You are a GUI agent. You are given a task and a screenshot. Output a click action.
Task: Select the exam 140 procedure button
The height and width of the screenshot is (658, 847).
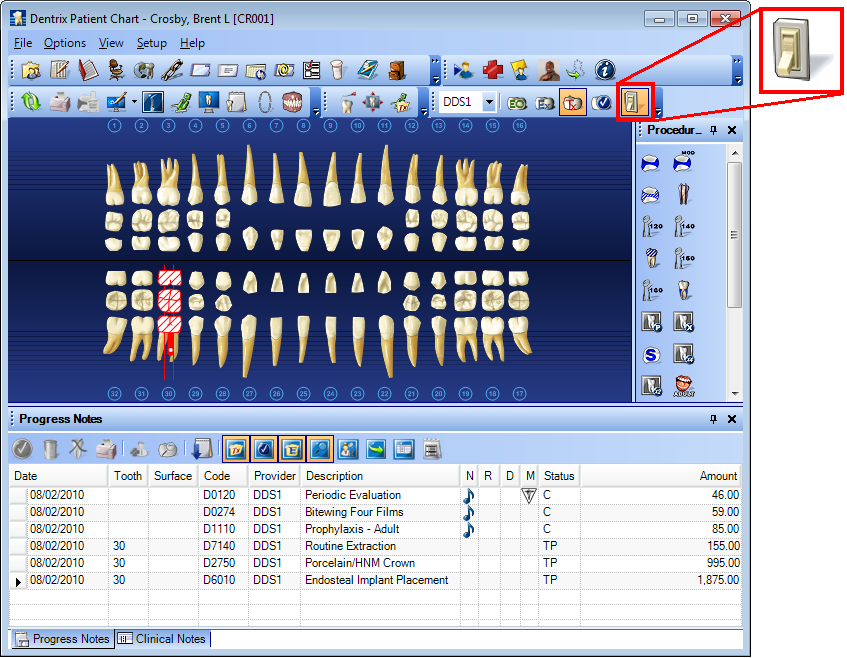point(684,226)
